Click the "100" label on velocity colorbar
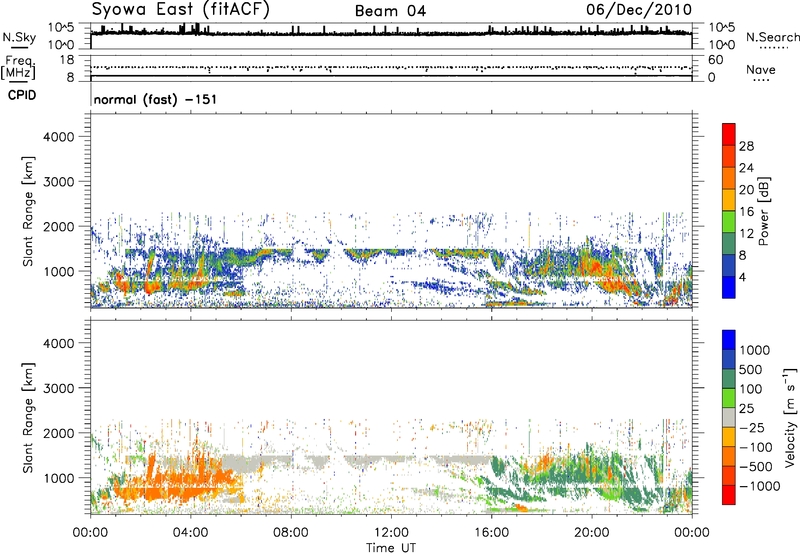The width and height of the screenshot is (800, 554). tap(751, 389)
